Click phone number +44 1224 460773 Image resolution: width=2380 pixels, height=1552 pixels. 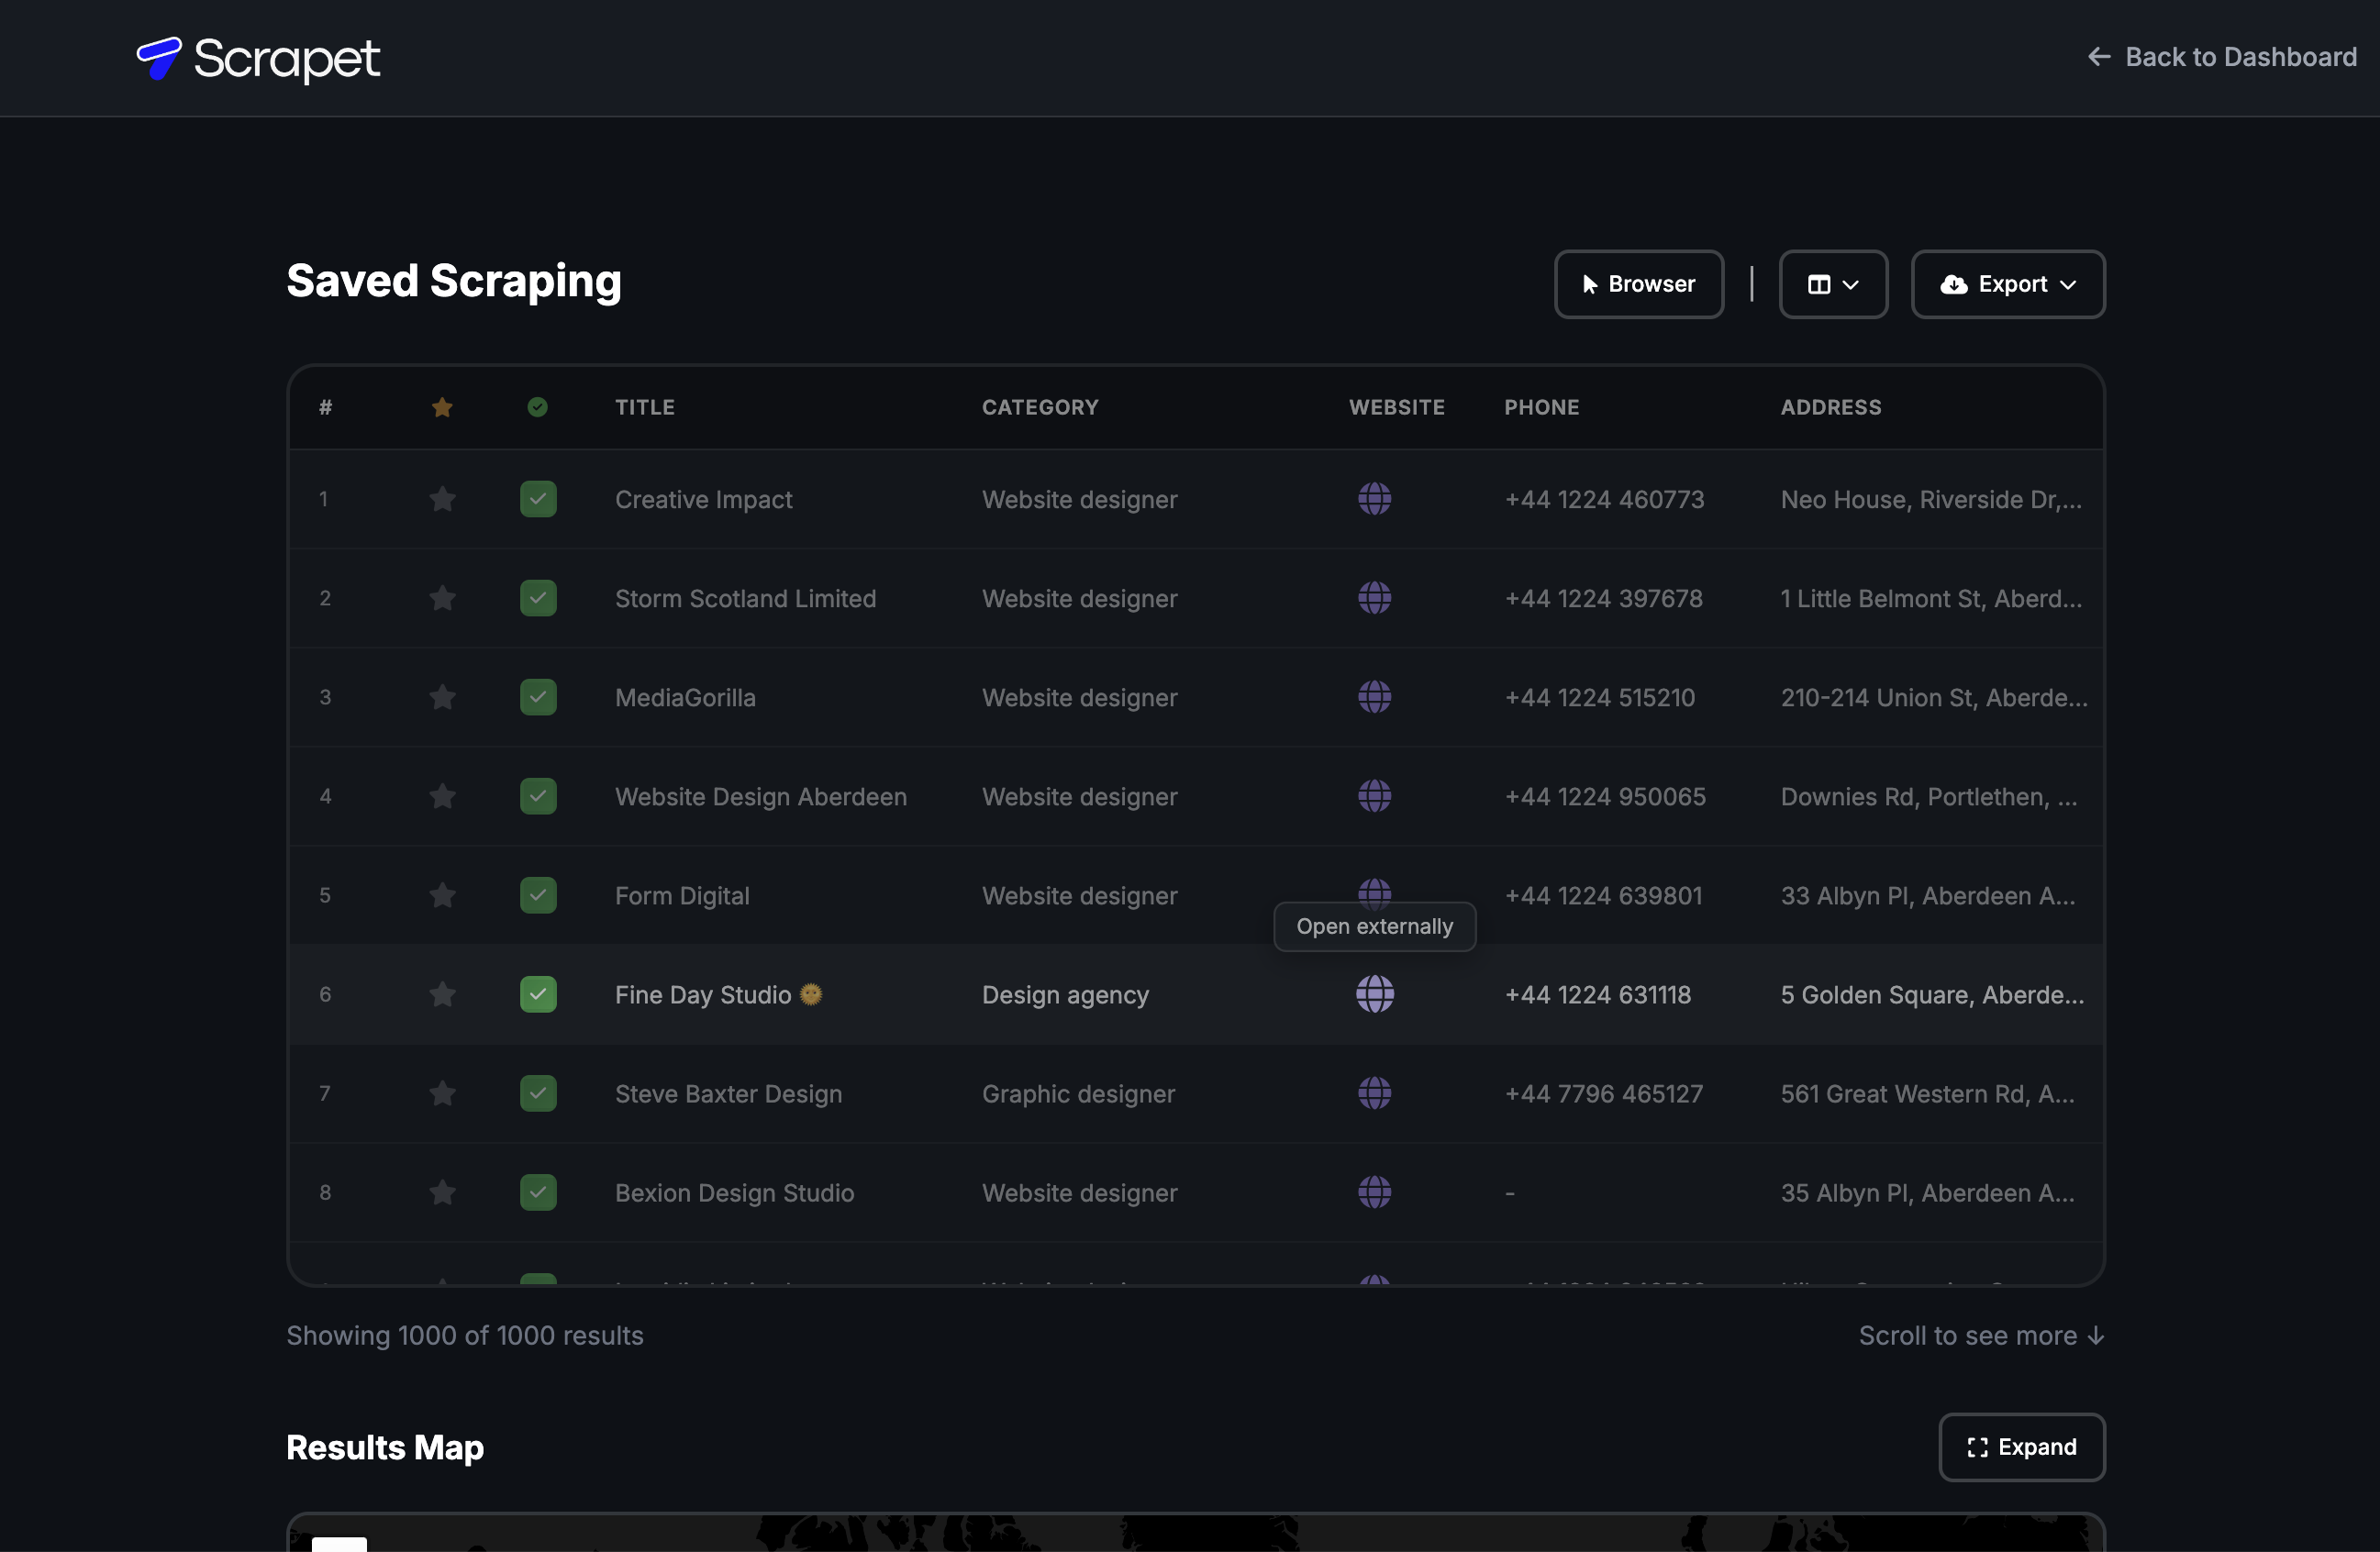(1604, 499)
